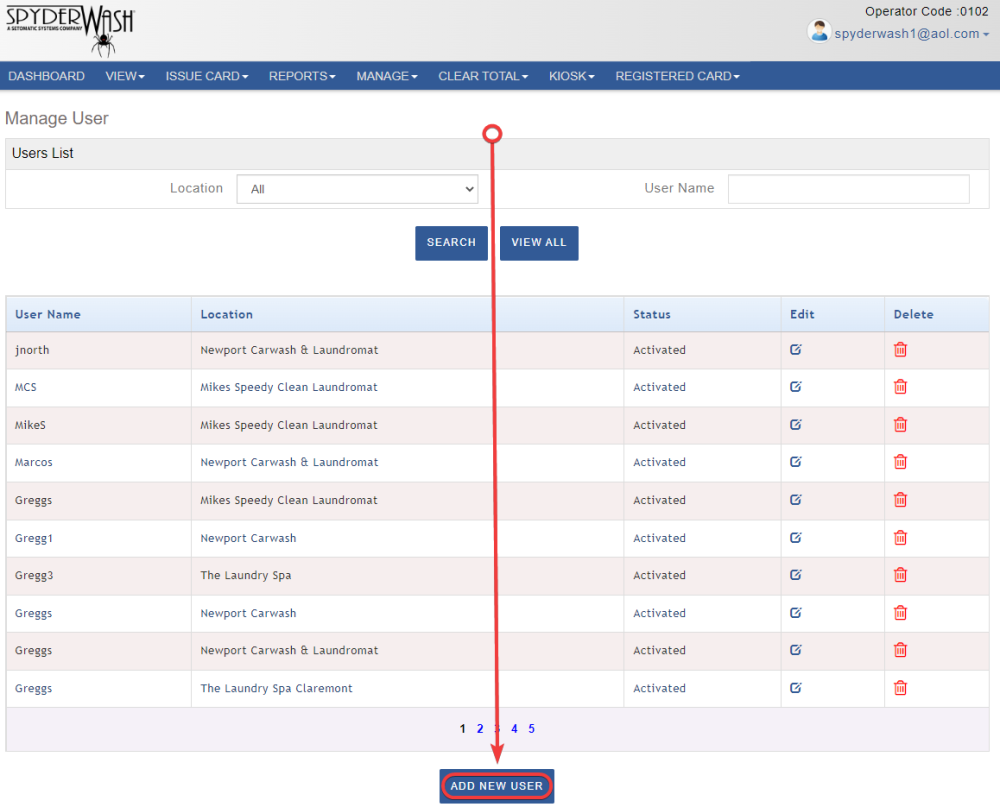Jump to results page 4
Image resolution: width=1000 pixels, height=807 pixels.
(514, 729)
